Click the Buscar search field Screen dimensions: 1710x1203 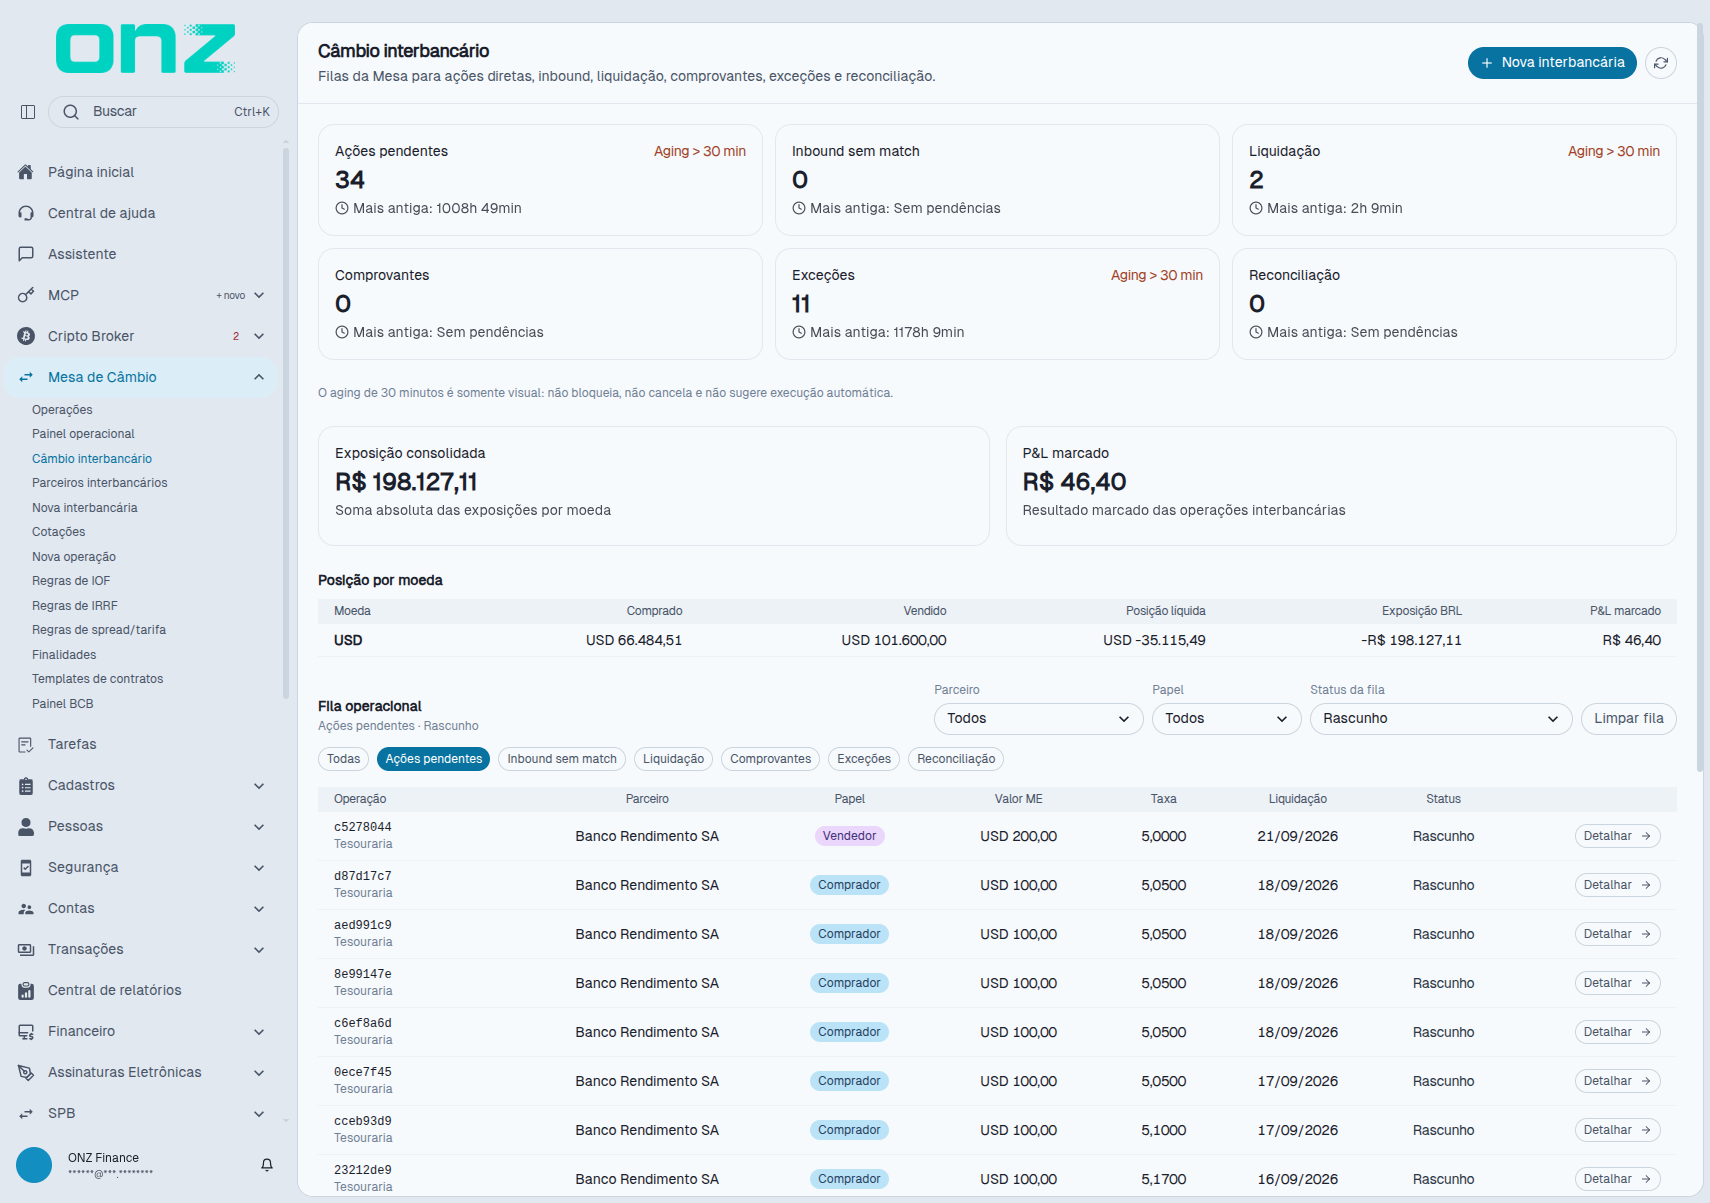(x=163, y=112)
